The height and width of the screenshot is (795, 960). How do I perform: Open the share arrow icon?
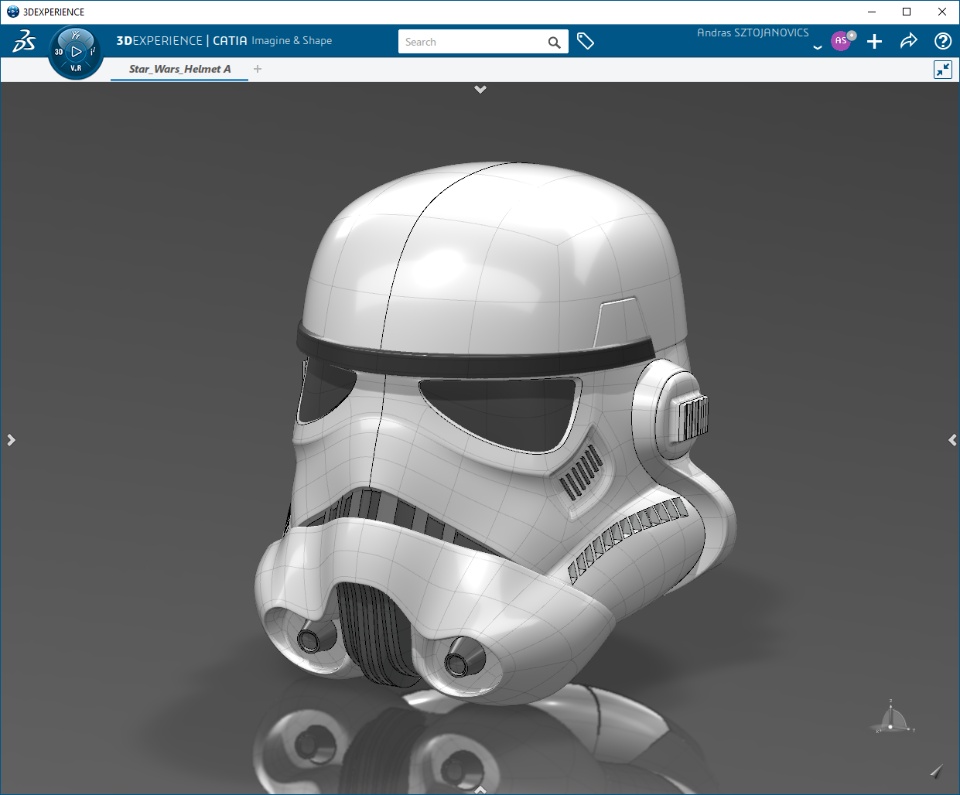(x=909, y=41)
